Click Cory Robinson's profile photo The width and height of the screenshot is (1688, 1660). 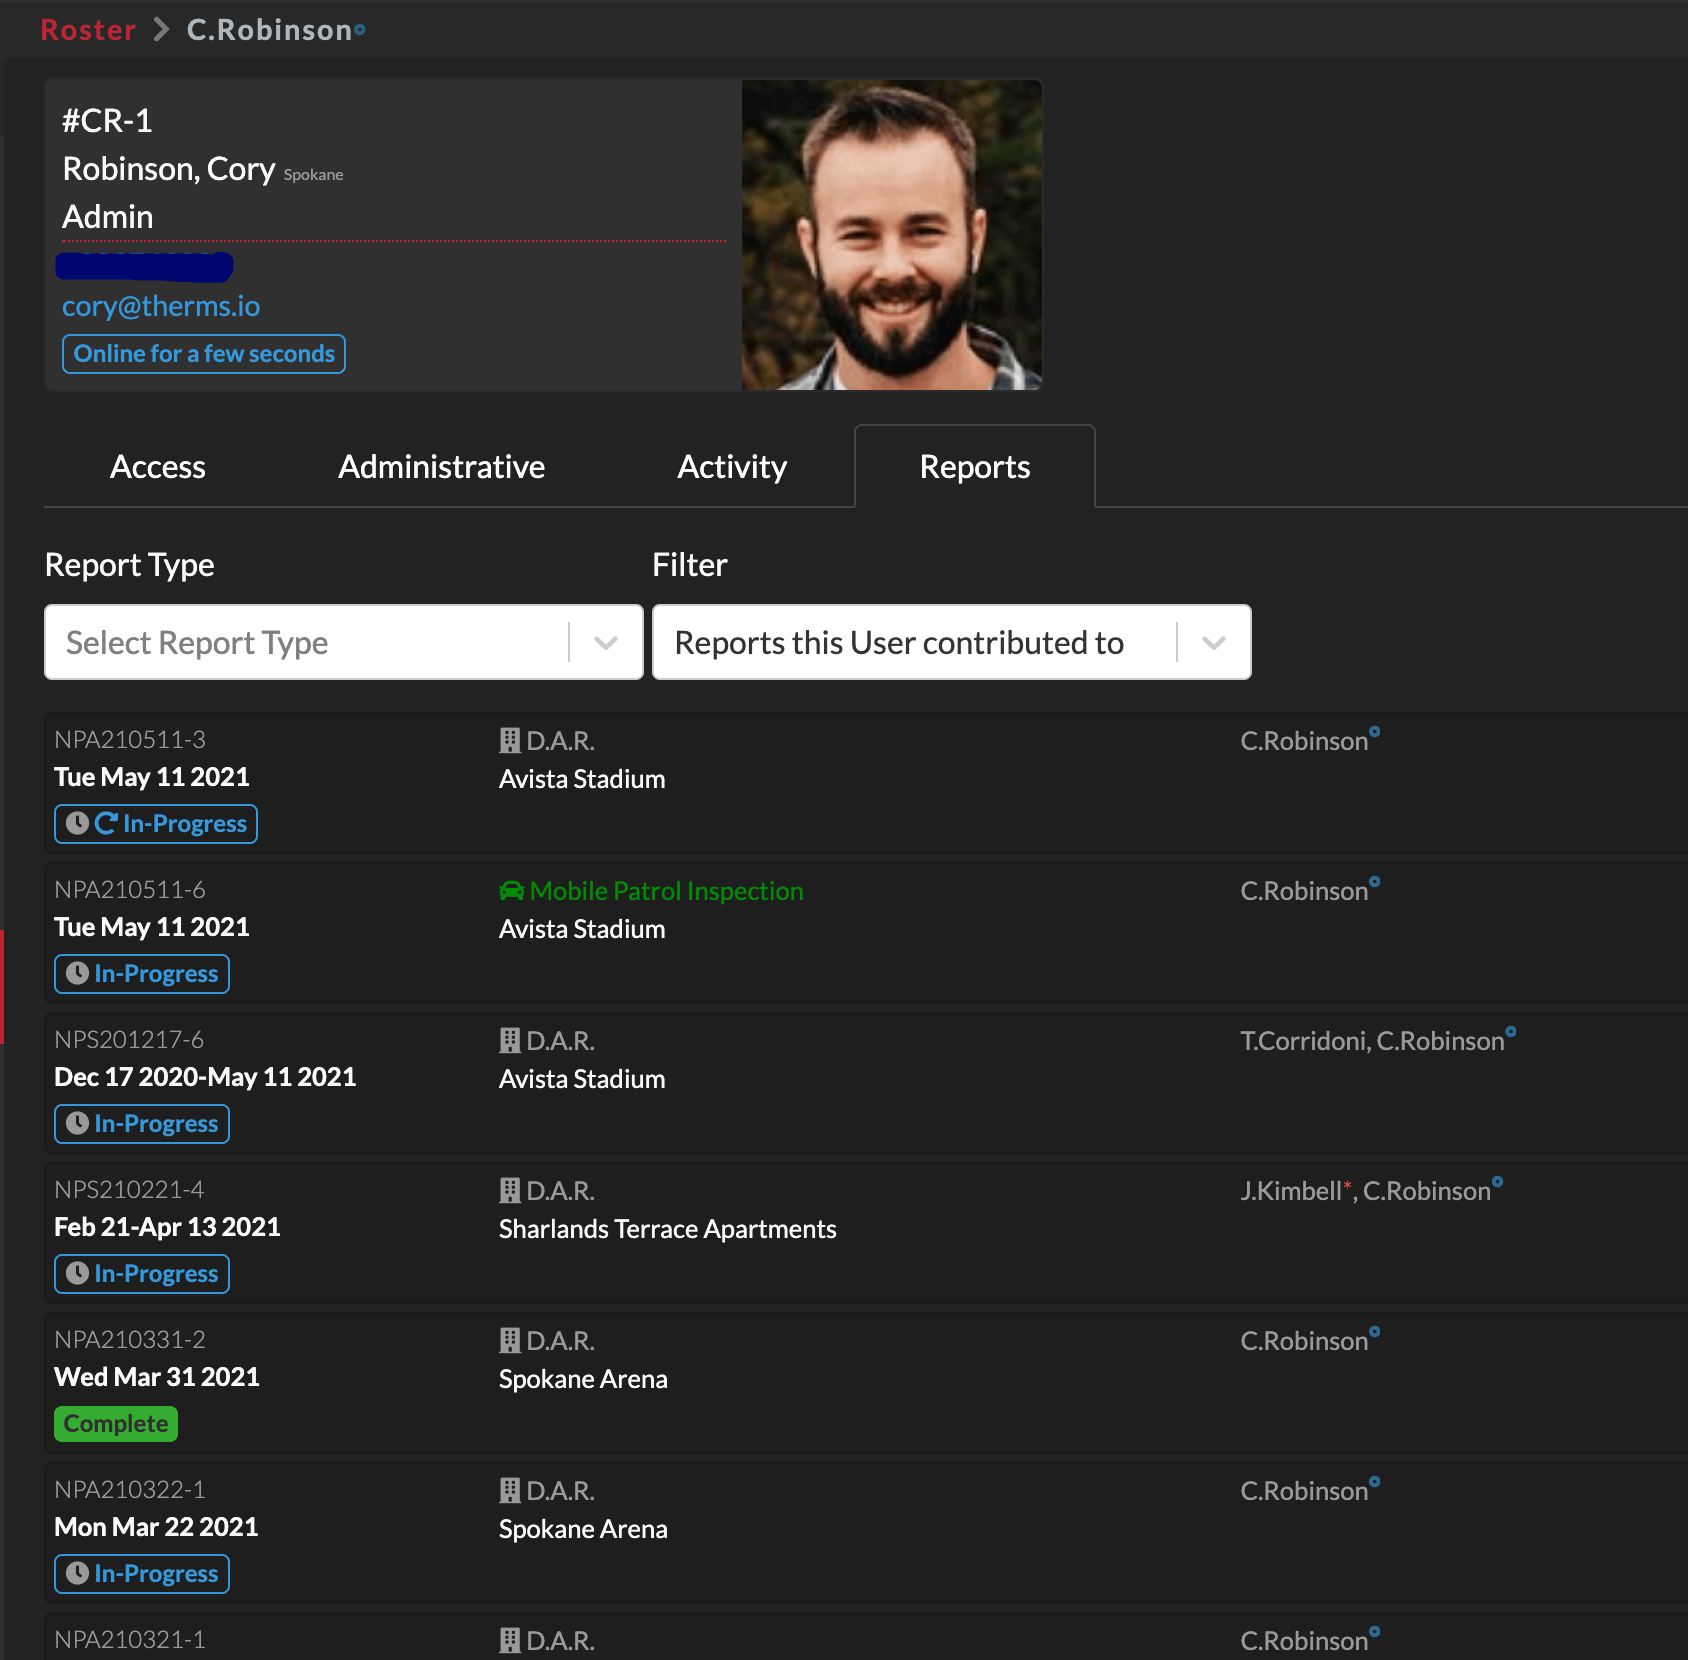pyautogui.click(x=891, y=235)
